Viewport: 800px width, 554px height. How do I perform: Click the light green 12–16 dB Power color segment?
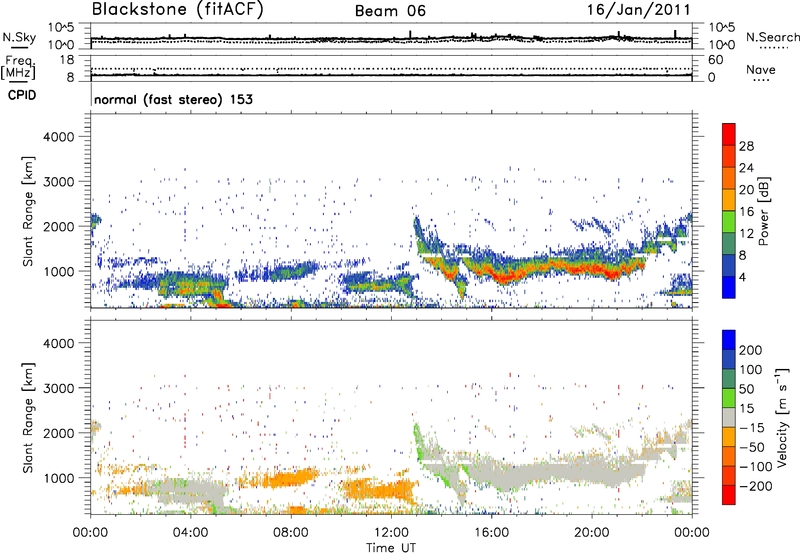pos(729,222)
